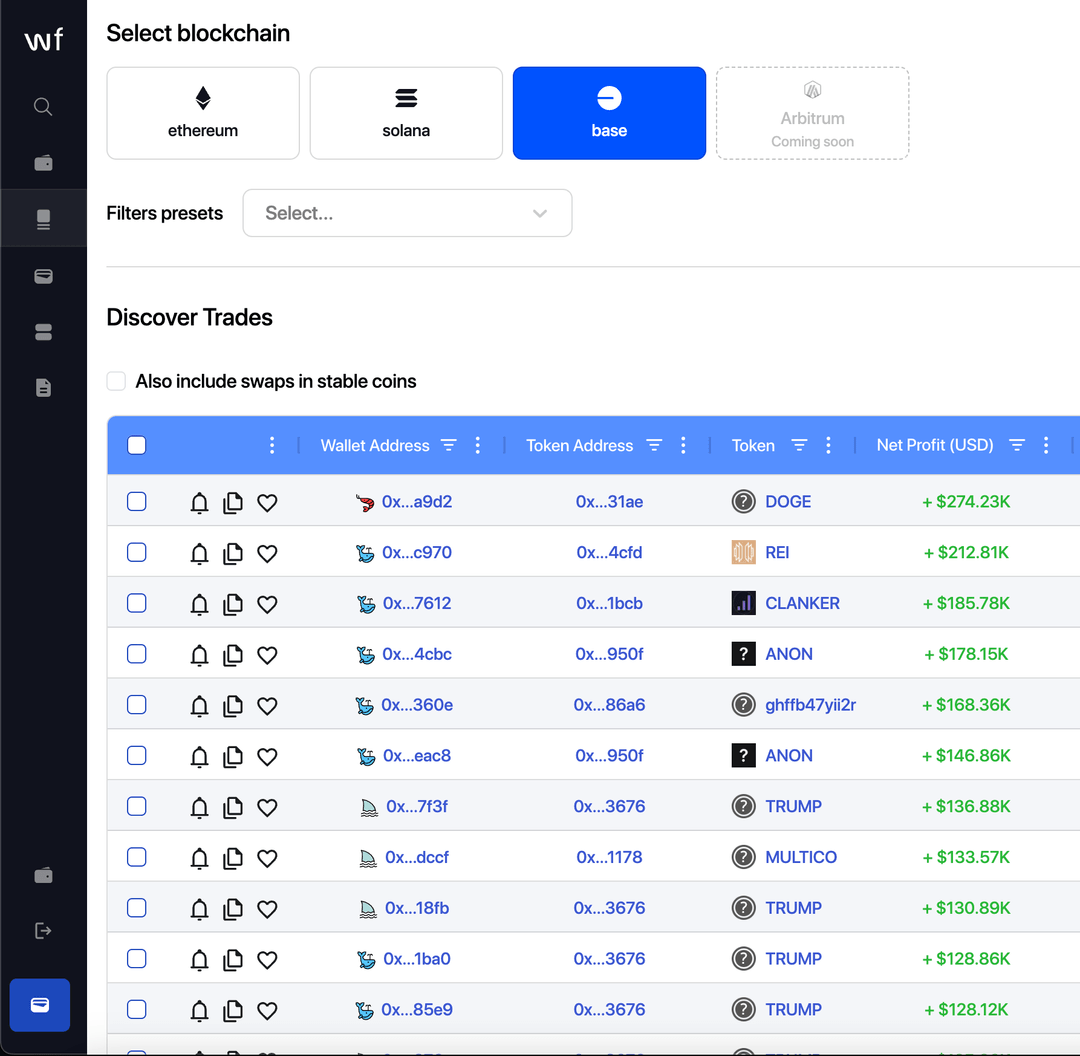Select all rows with the header checkbox
This screenshot has width=1080, height=1056.
[x=136, y=446]
